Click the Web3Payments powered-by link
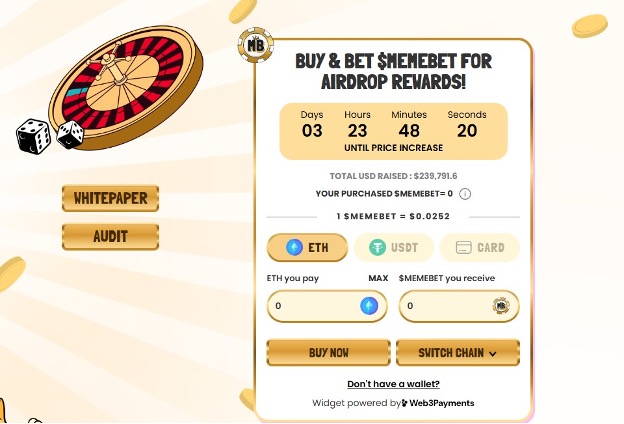 point(439,403)
